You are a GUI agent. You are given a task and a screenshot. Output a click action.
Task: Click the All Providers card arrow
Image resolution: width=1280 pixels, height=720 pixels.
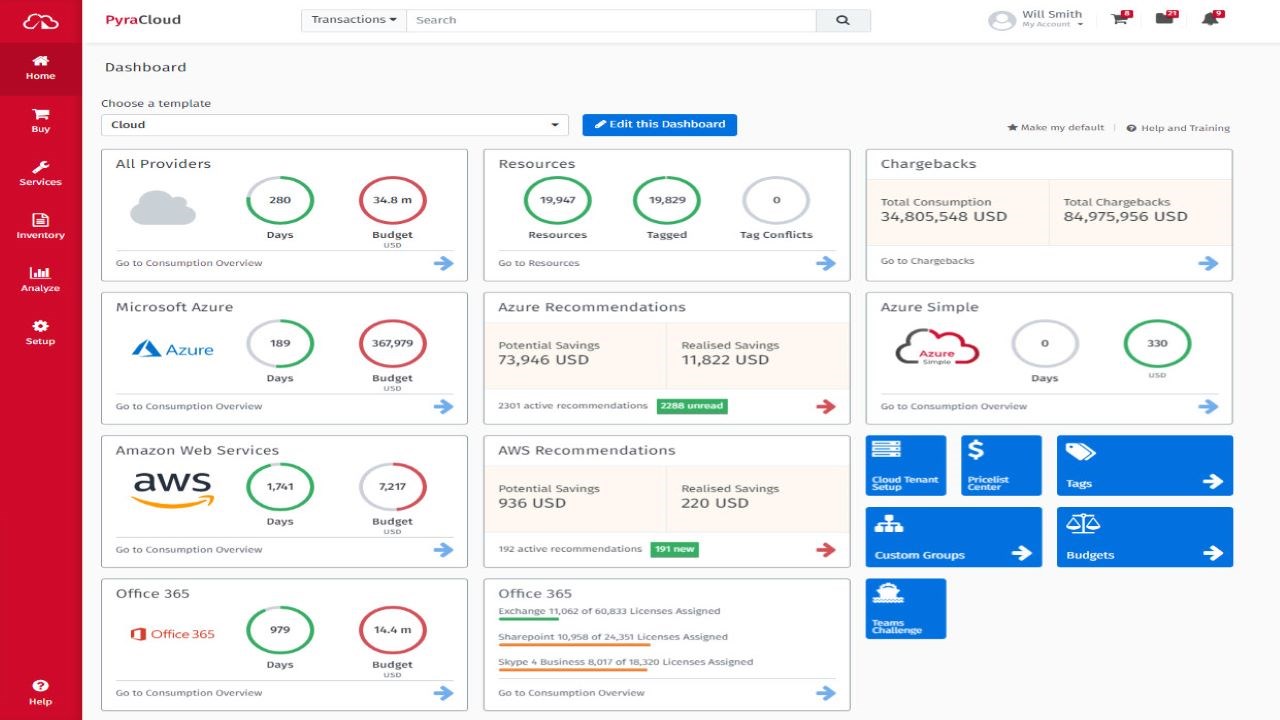pos(443,263)
